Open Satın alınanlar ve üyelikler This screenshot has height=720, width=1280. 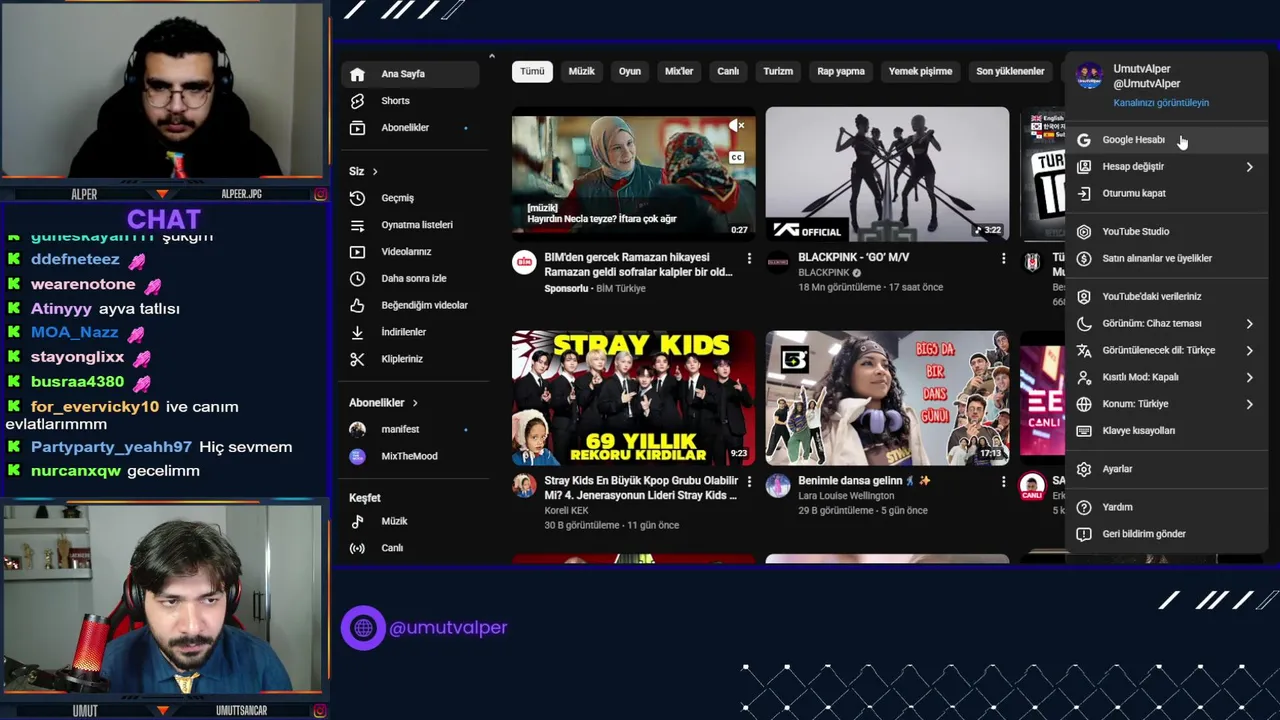pyautogui.click(x=1166, y=259)
